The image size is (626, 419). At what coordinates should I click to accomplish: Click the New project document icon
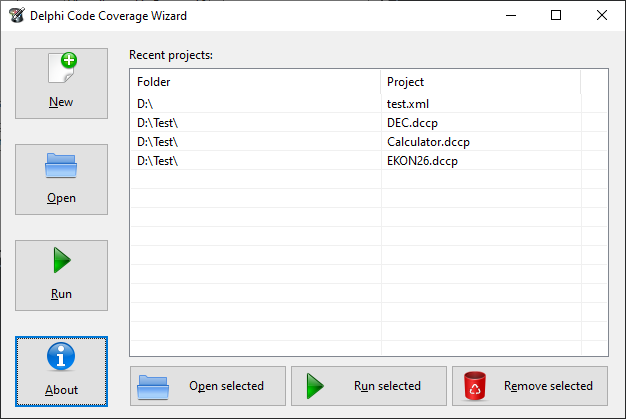(63, 68)
